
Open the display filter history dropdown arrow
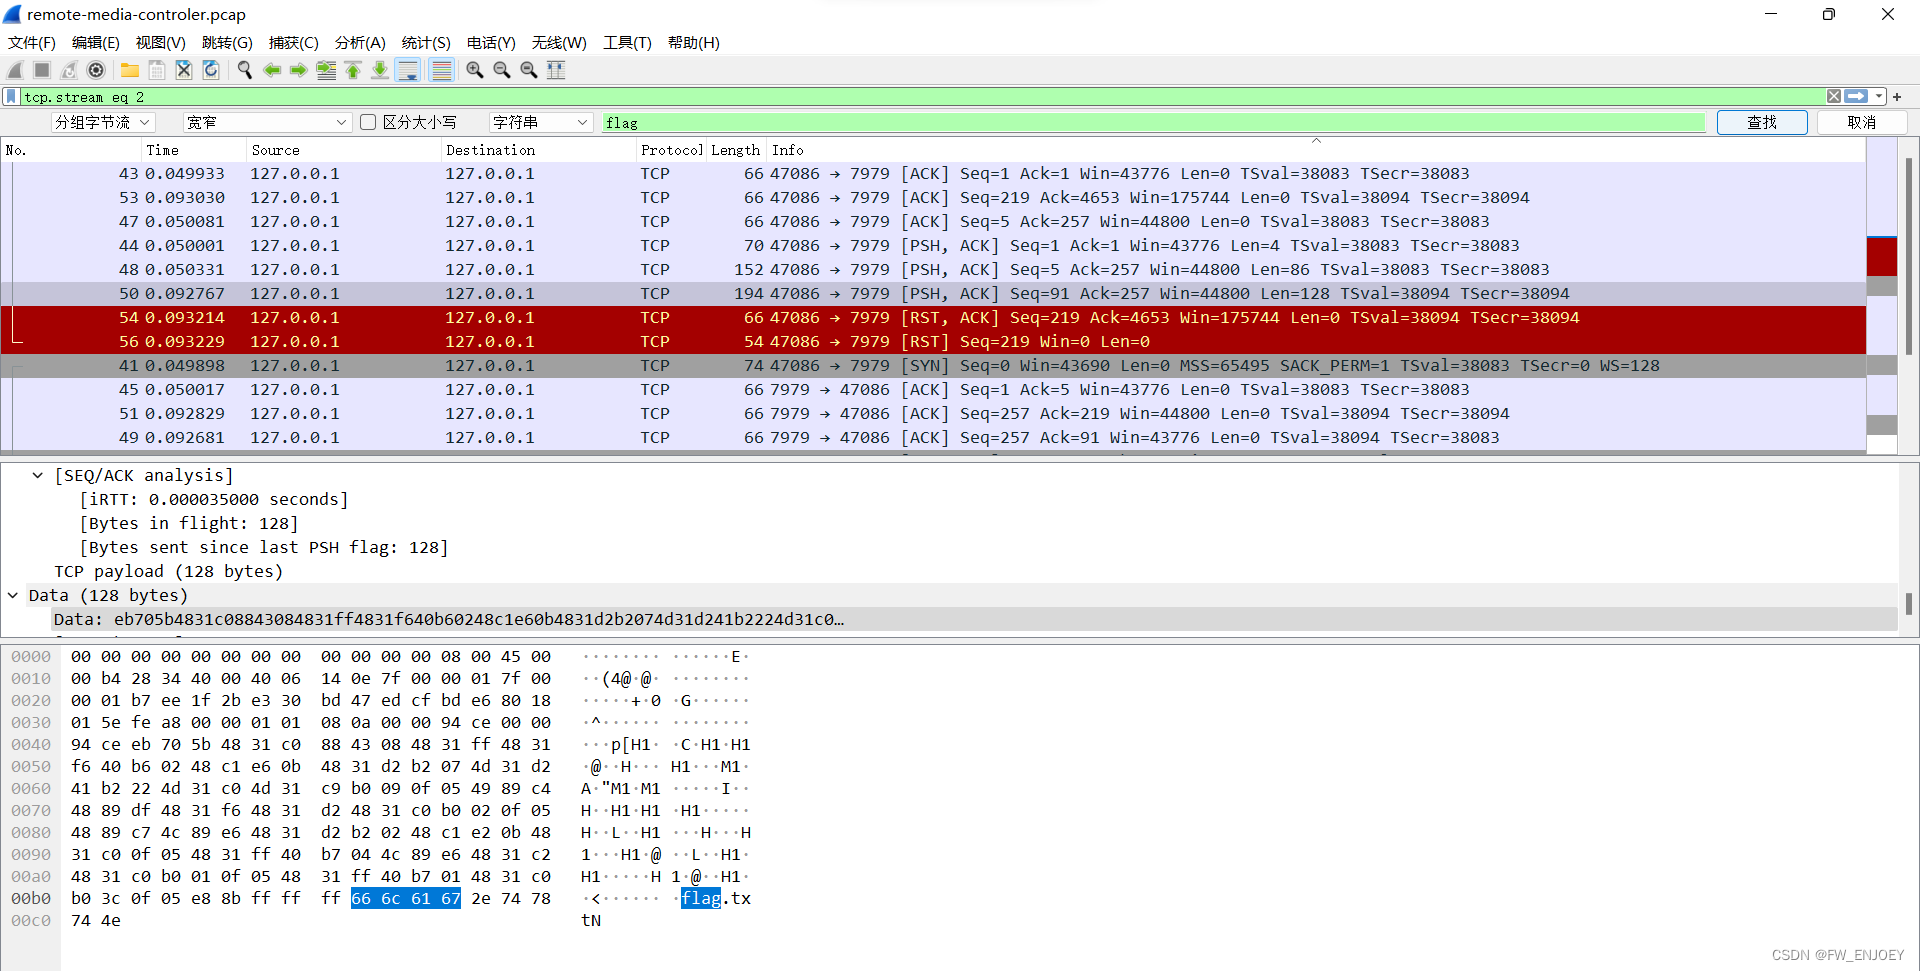(x=1879, y=97)
